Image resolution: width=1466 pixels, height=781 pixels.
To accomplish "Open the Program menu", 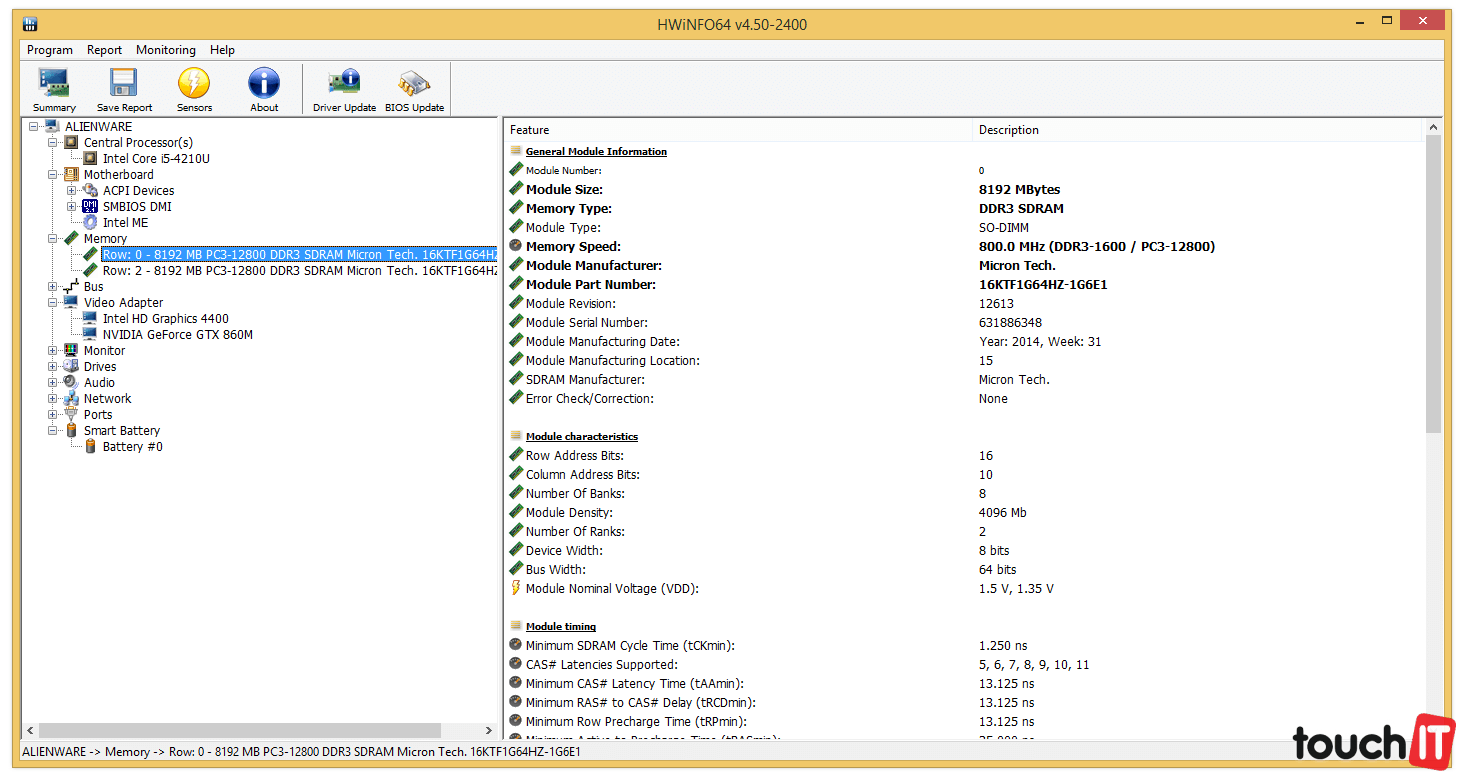I will click(x=49, y=50).
